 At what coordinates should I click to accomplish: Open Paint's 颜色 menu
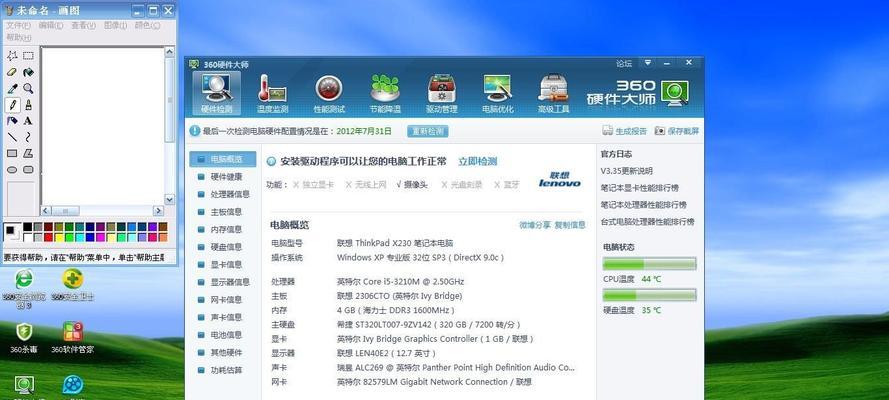(147, 25)
